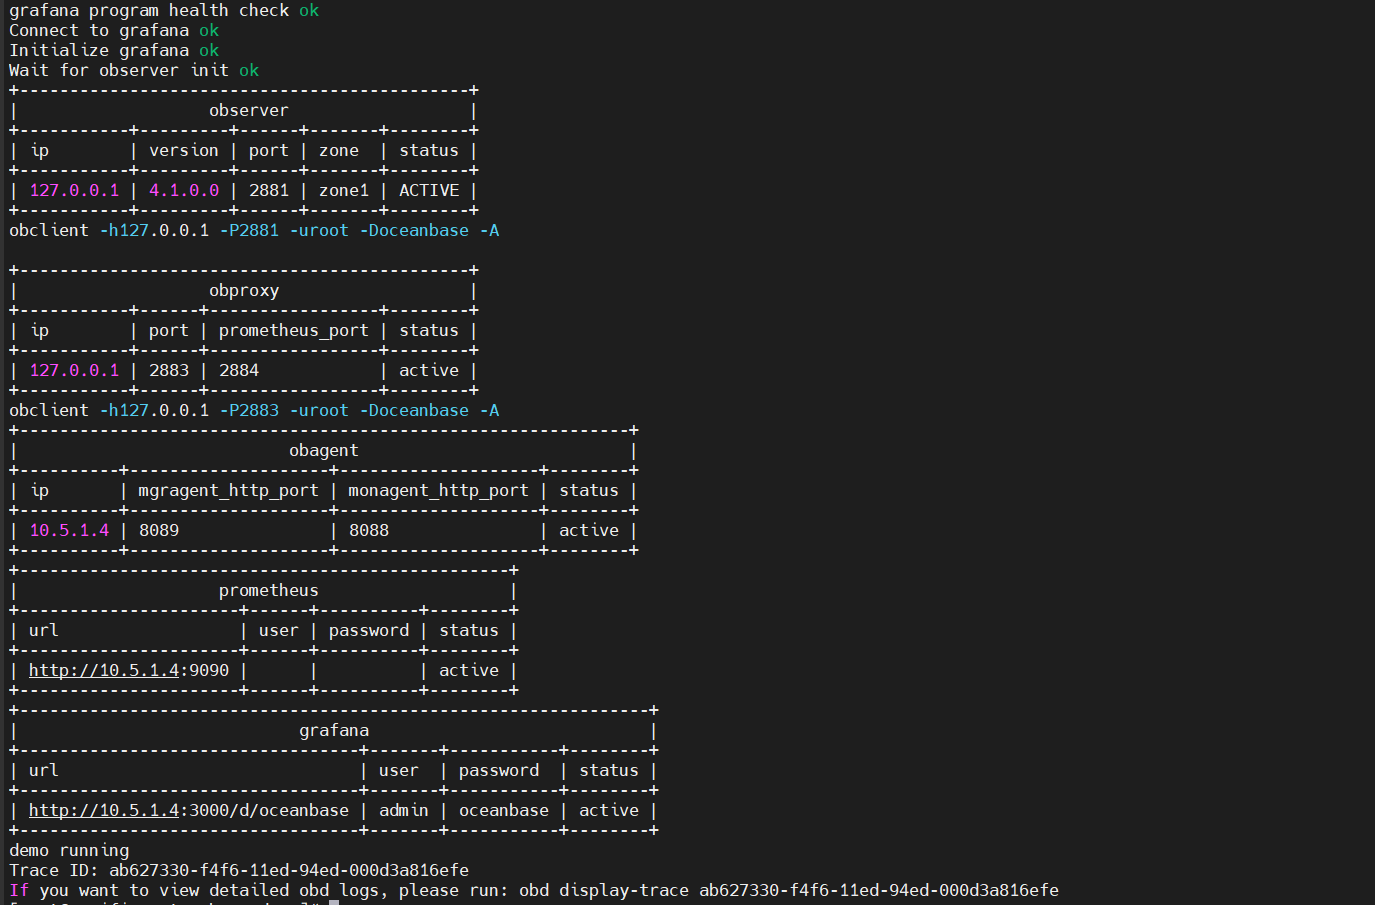This screenshot has width=1375, height=905.
Task: Click the grafana active status
Action: (x=609, y=811)
